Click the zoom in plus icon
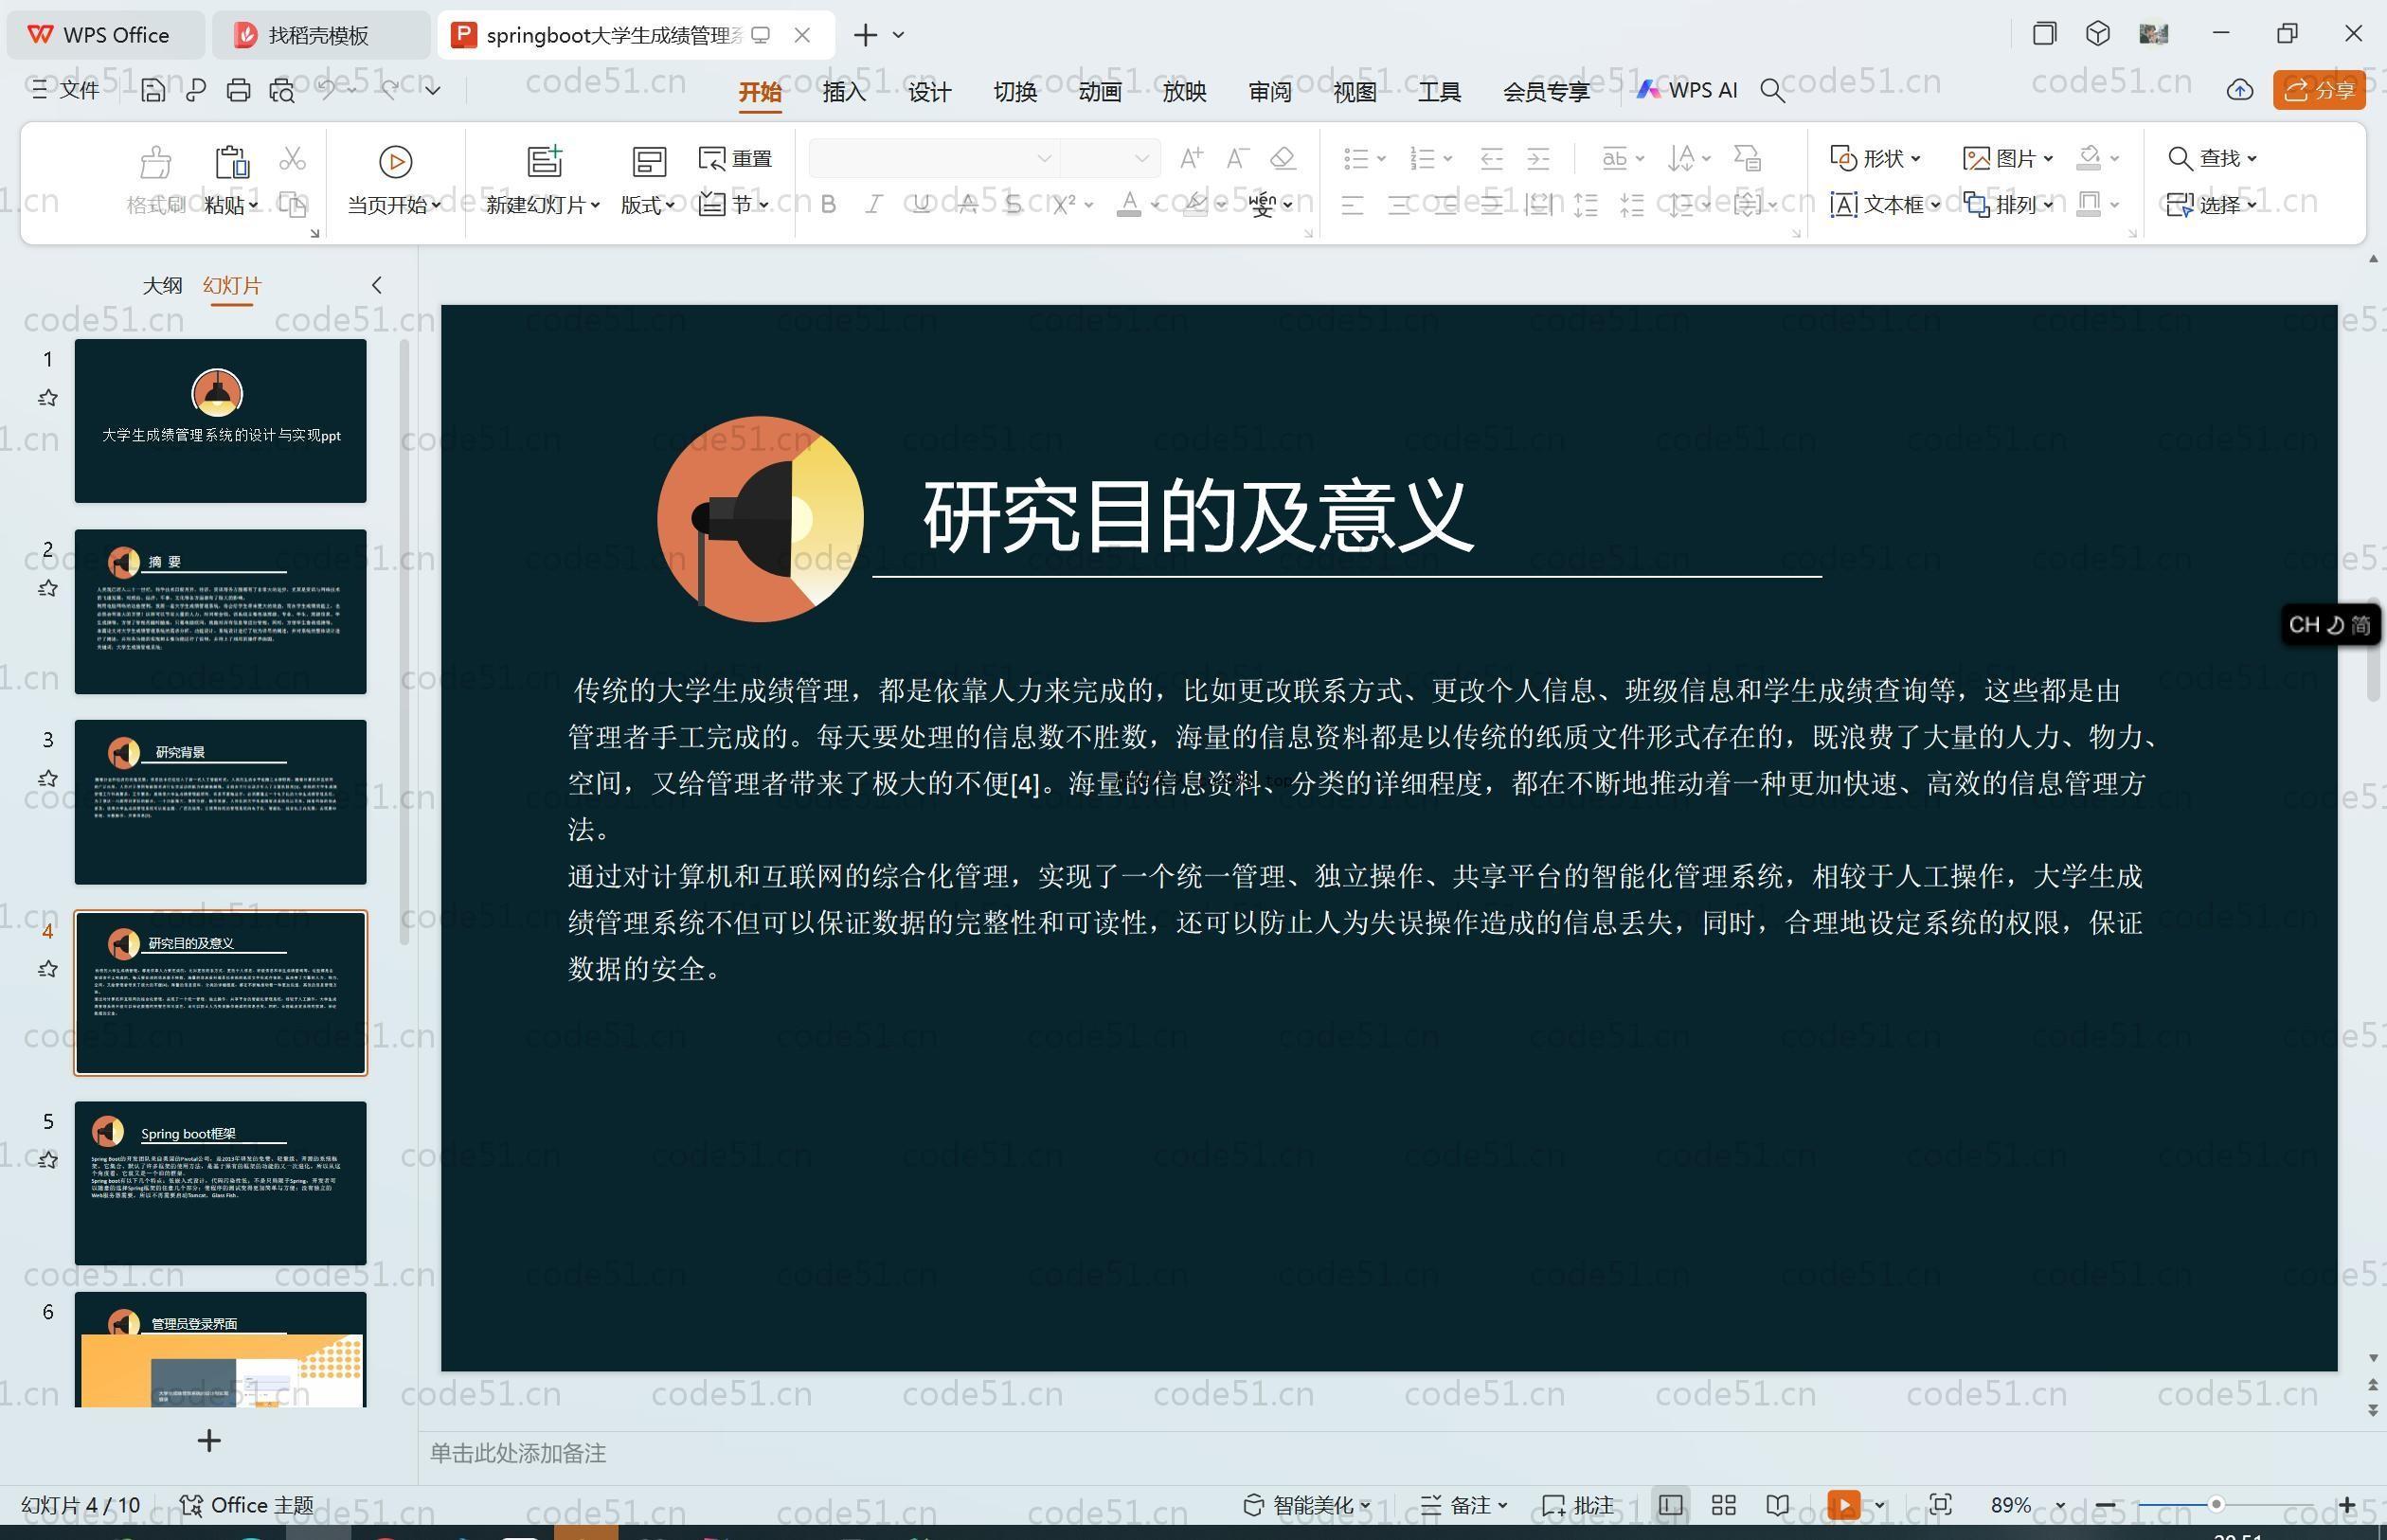The height and width of the screenshot is (1540, 2387). click(2347, 1505)
